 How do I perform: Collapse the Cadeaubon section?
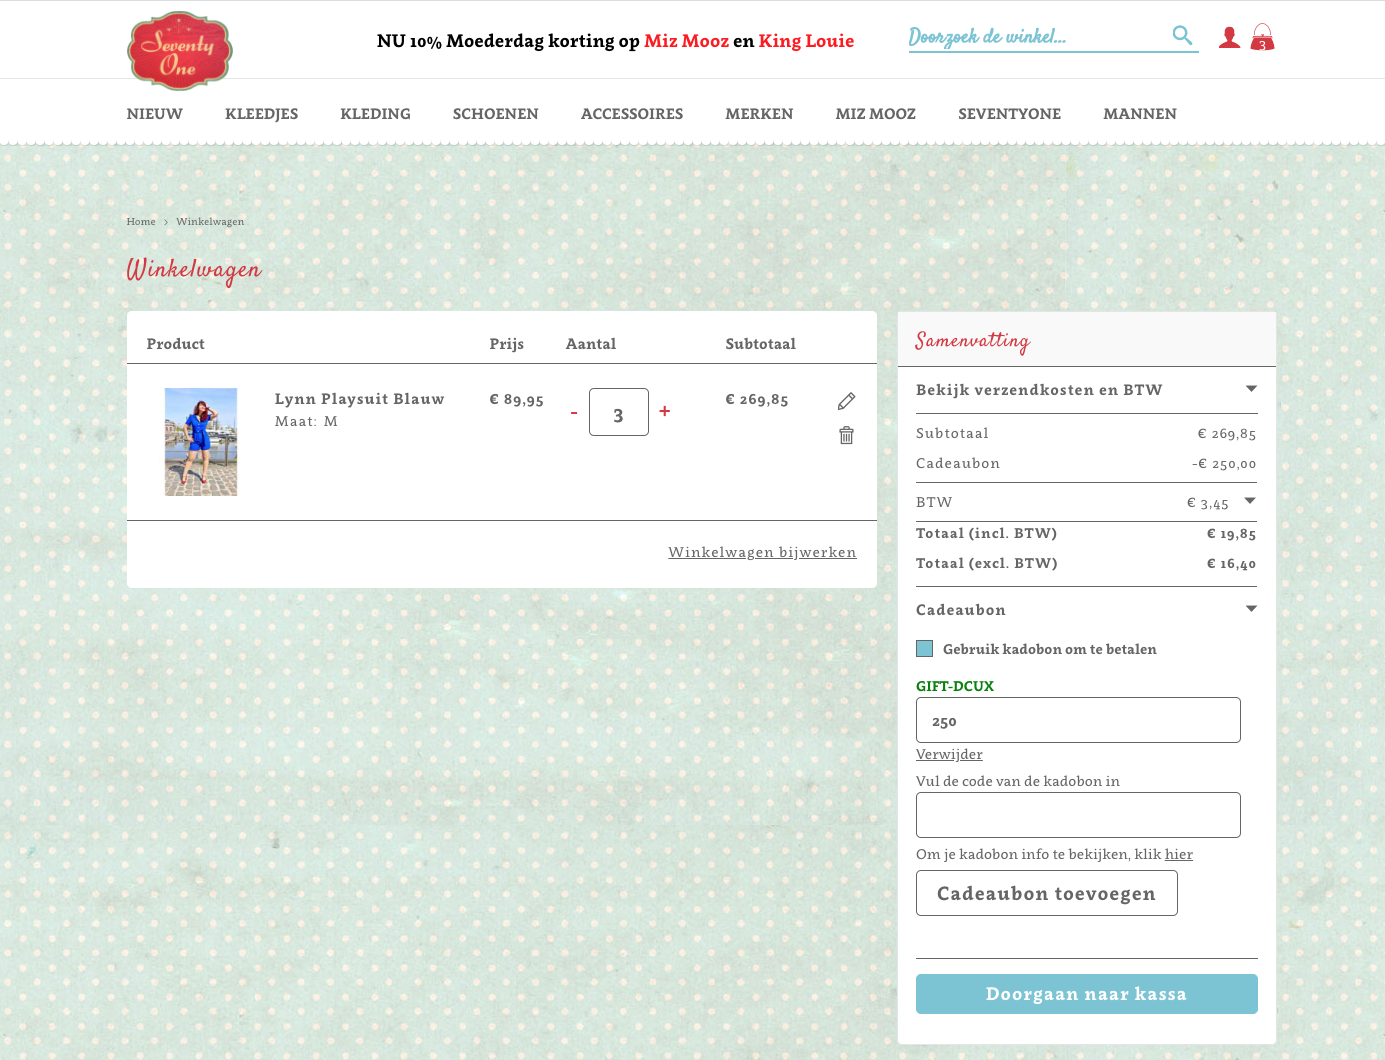click(x=1250, y=609)
